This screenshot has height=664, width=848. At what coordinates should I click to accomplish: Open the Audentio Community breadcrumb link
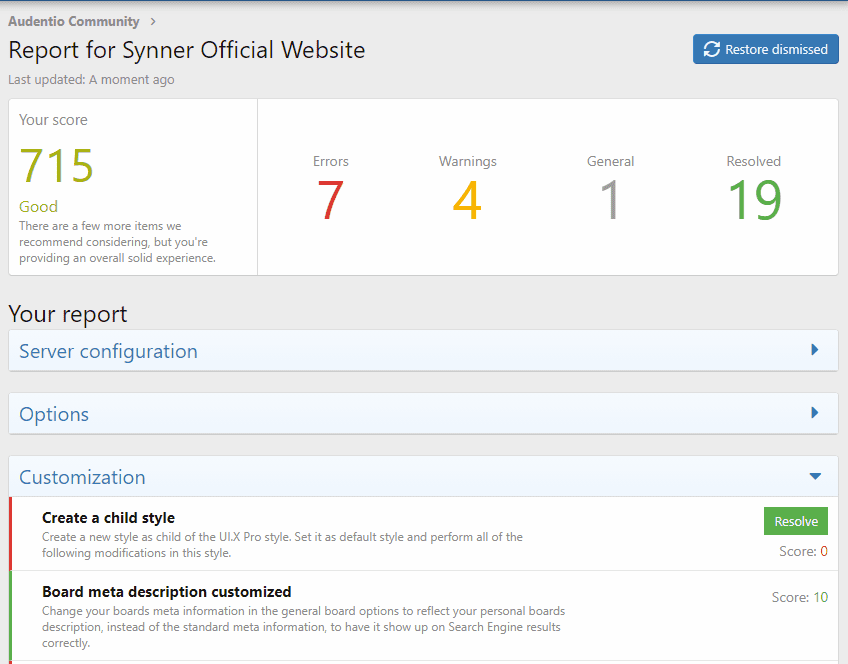pos(74,22)
